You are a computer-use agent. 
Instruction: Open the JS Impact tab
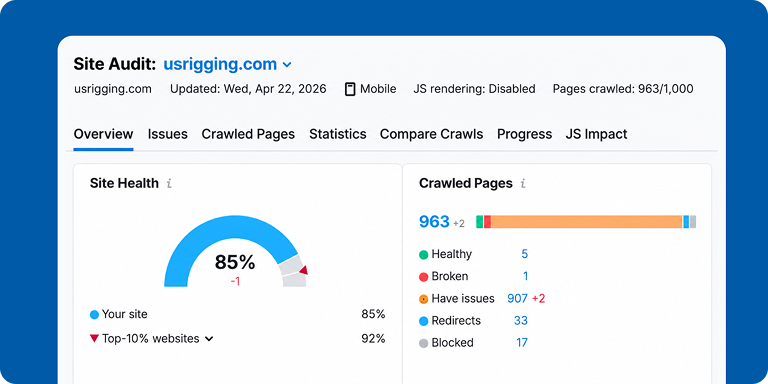(x=596, y=134)
